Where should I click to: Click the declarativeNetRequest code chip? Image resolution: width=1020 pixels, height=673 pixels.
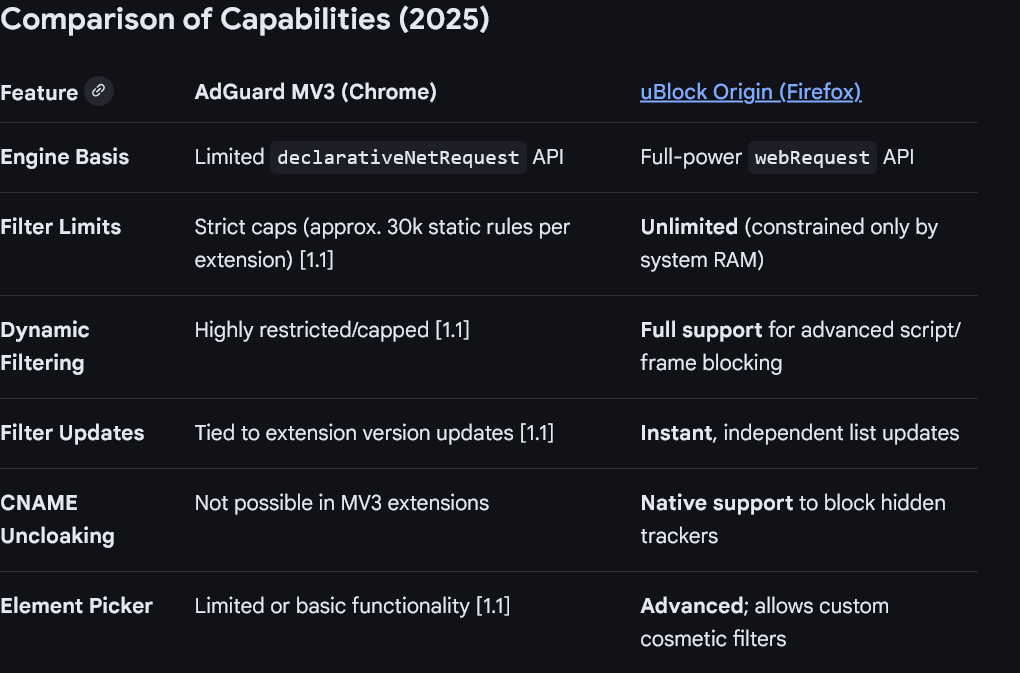click(398, 157)
